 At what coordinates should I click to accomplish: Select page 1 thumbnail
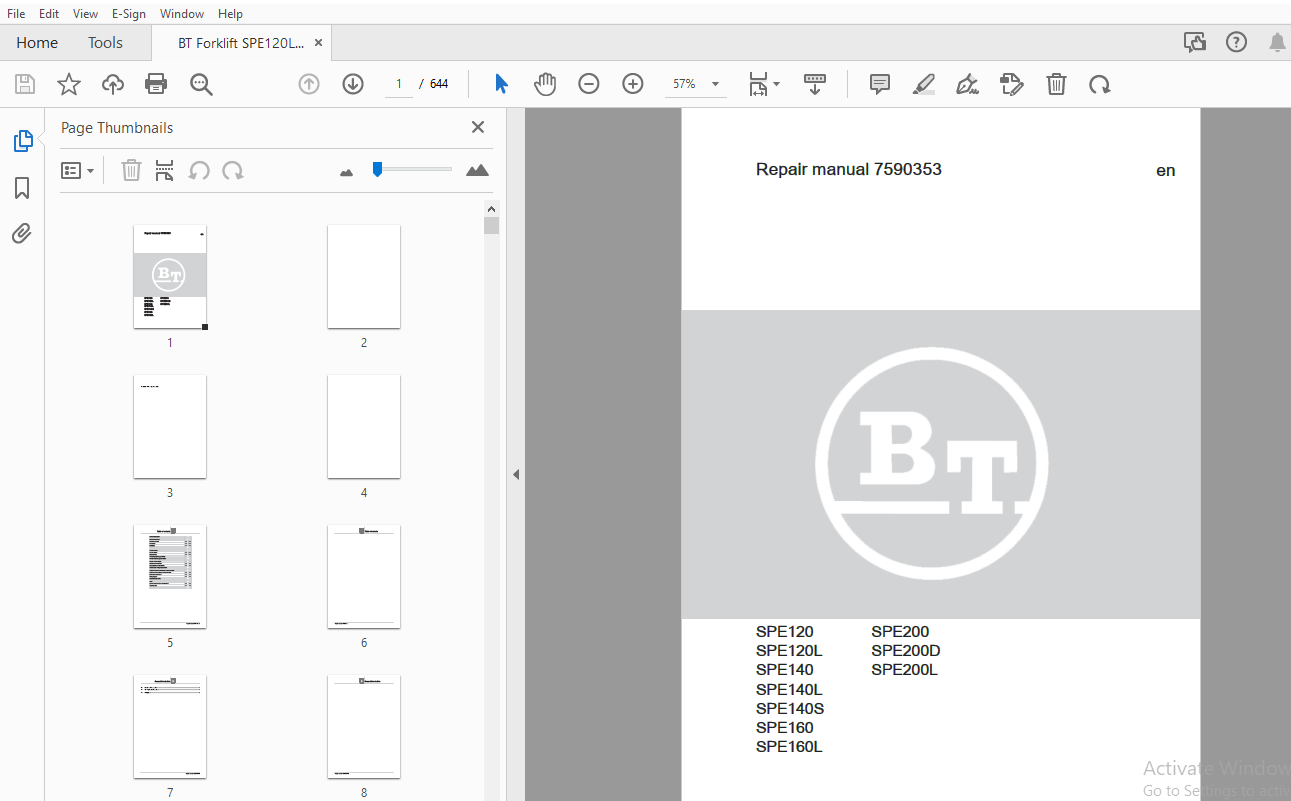[x=170, y=277]
